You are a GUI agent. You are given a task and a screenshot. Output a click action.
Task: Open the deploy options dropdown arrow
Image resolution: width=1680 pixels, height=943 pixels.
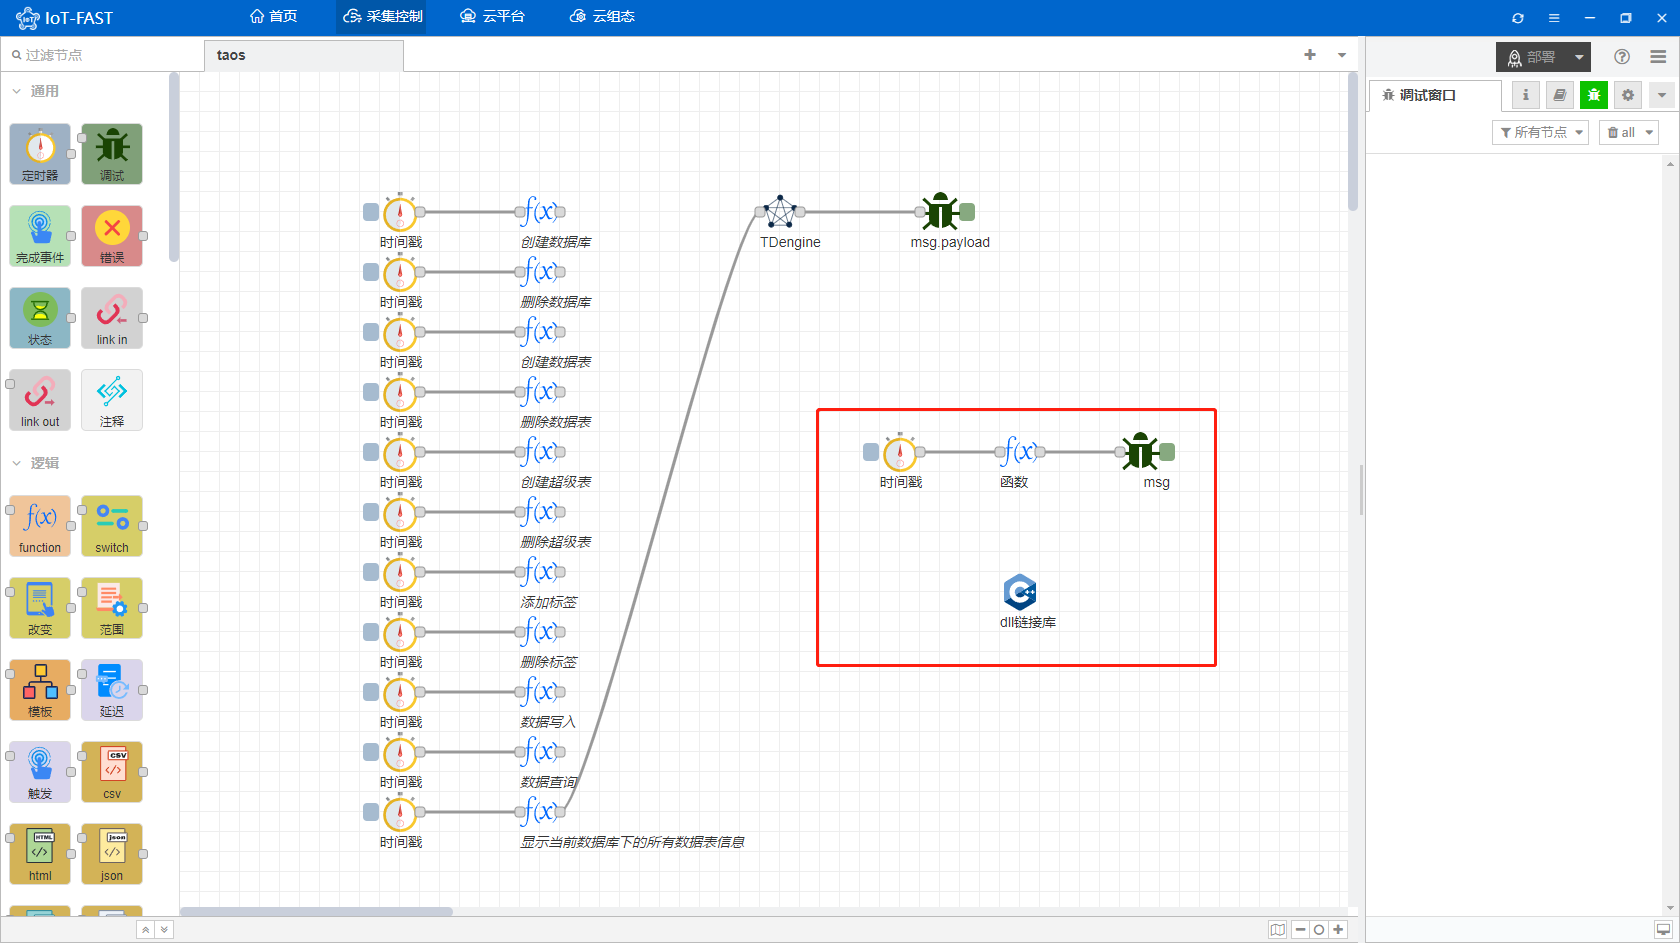coord(1579,57)
